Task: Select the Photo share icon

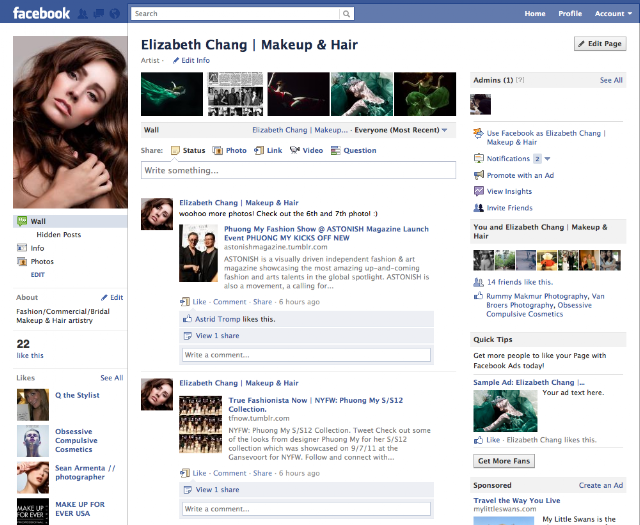Action: click(218, 151)
